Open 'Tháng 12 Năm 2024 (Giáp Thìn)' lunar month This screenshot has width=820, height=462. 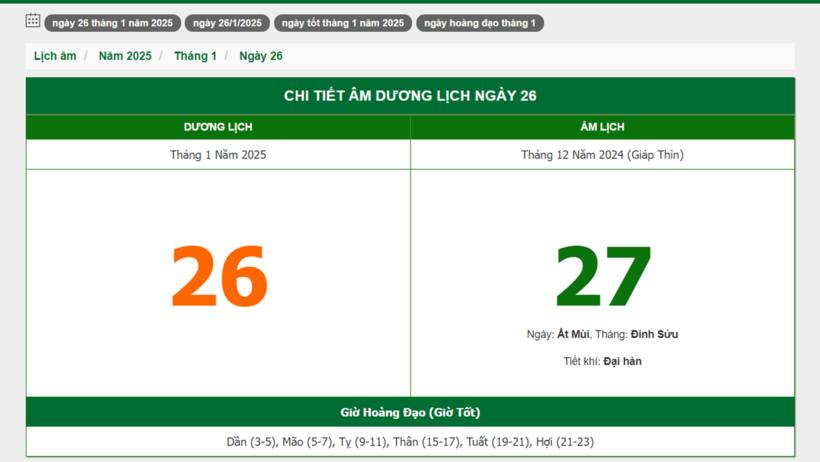pyautogui.click(x=602, y=155)
